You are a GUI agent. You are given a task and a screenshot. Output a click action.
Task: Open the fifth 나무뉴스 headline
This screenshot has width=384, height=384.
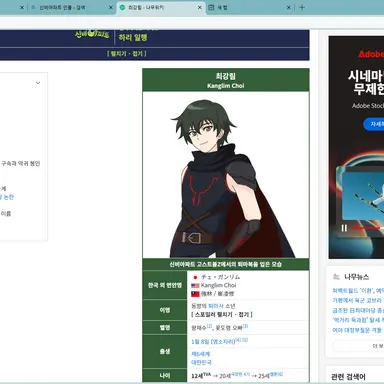[358, 330]
